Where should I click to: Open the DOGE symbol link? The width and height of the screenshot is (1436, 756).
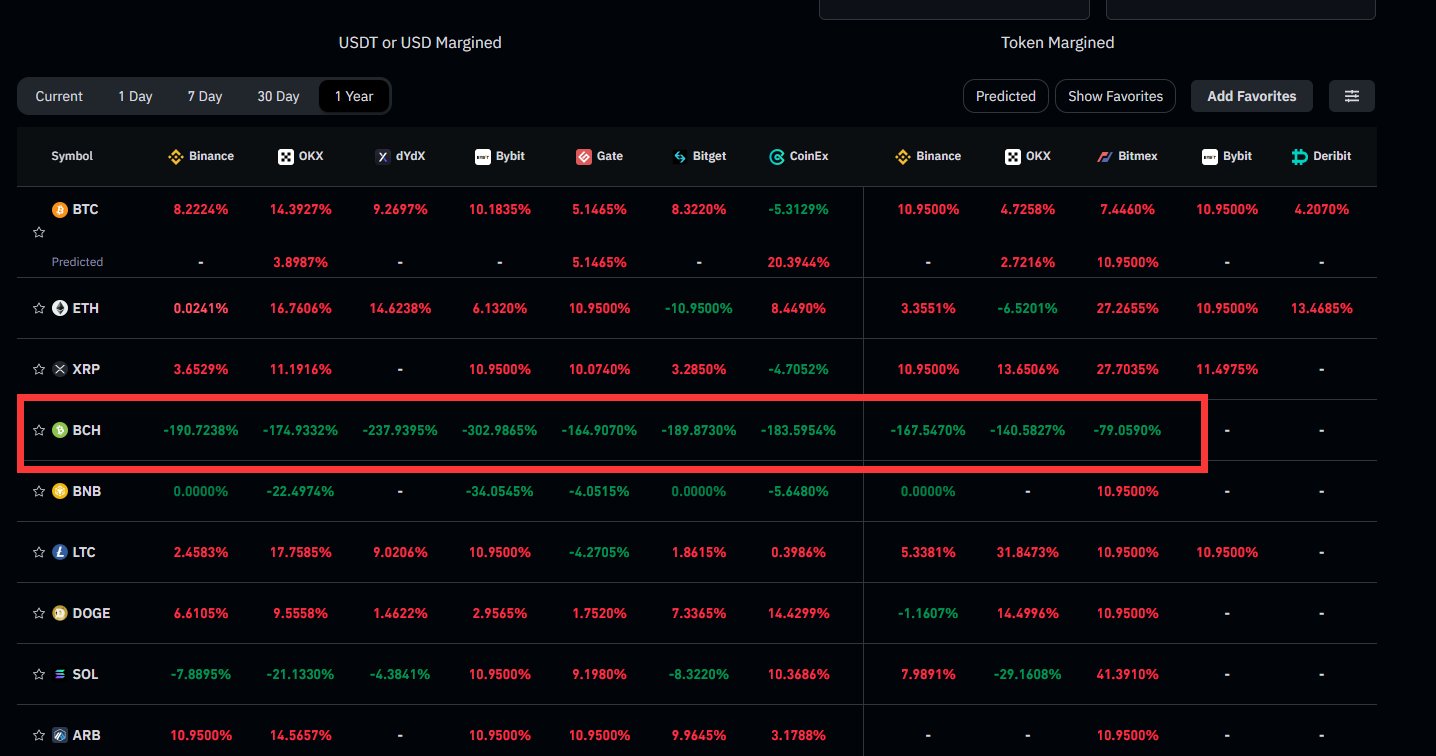[x=91, y=613]
